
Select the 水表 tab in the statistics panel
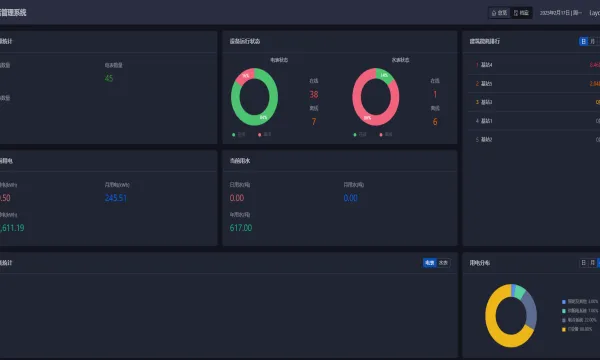click(443, 263)
